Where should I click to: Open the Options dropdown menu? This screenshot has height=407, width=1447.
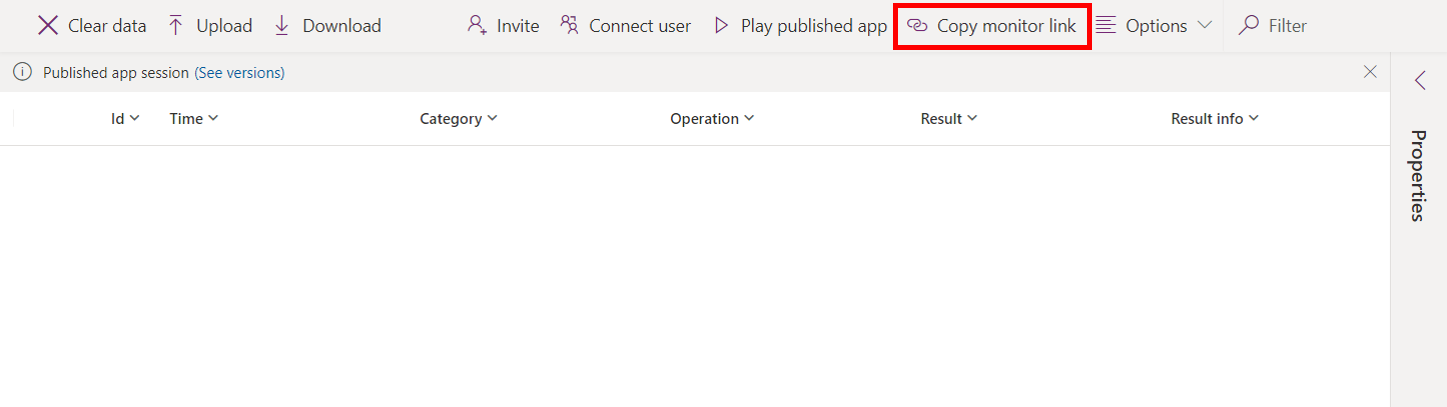[x=1153, y=26]
